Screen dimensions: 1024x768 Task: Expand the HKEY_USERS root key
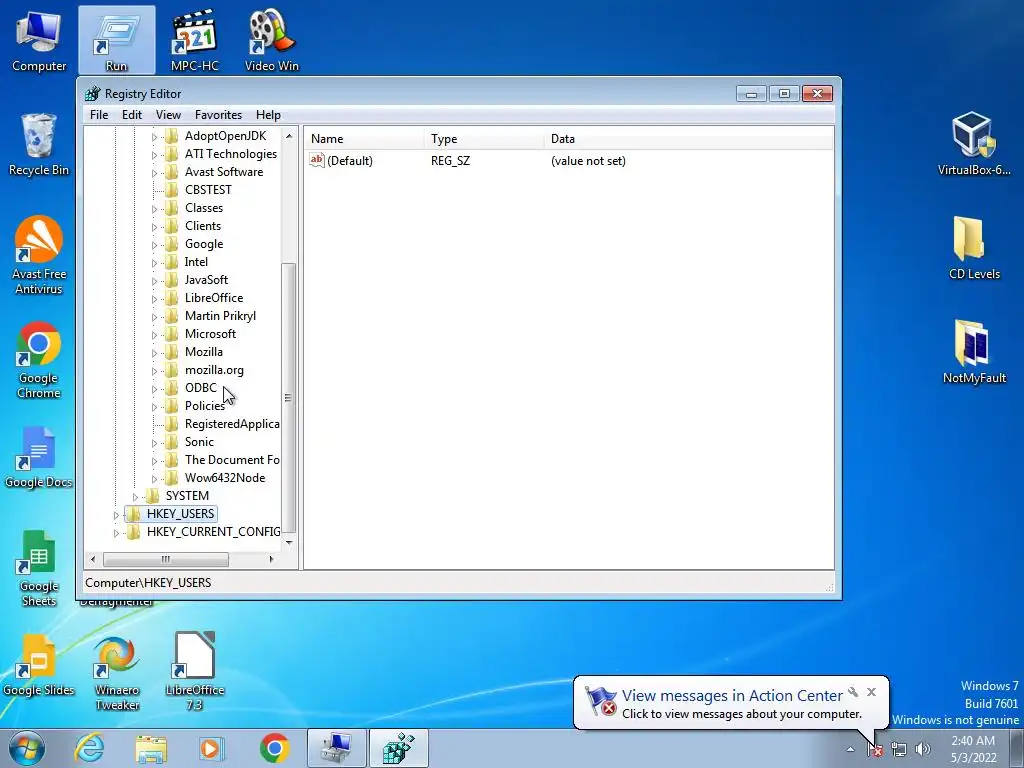click(x=116, y=515)
